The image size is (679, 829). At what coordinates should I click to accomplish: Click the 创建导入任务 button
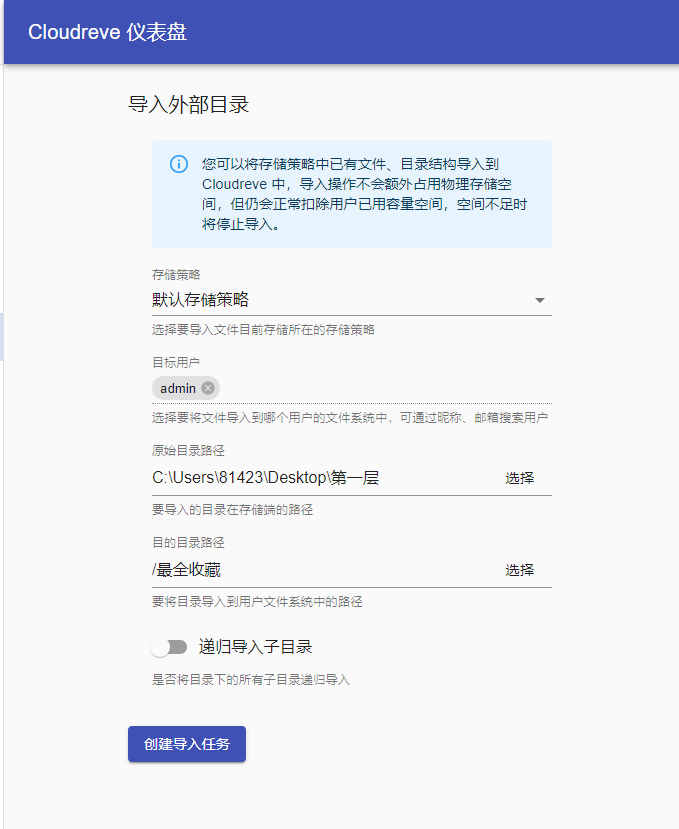point(187,744)
